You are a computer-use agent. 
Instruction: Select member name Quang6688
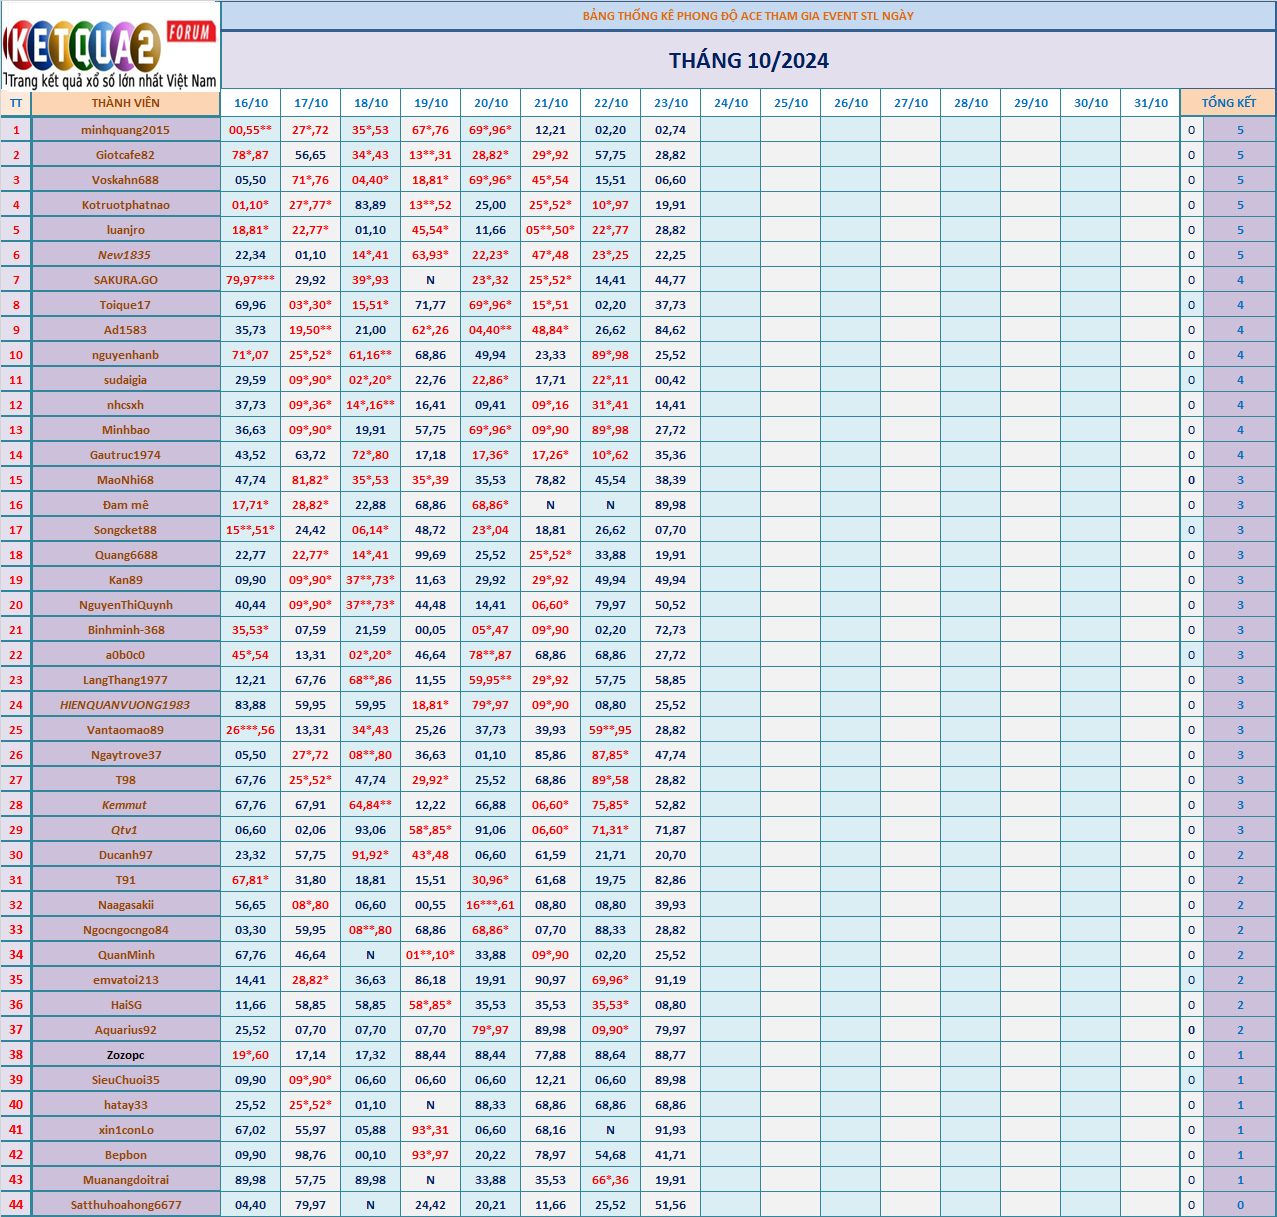click(126, 555)
